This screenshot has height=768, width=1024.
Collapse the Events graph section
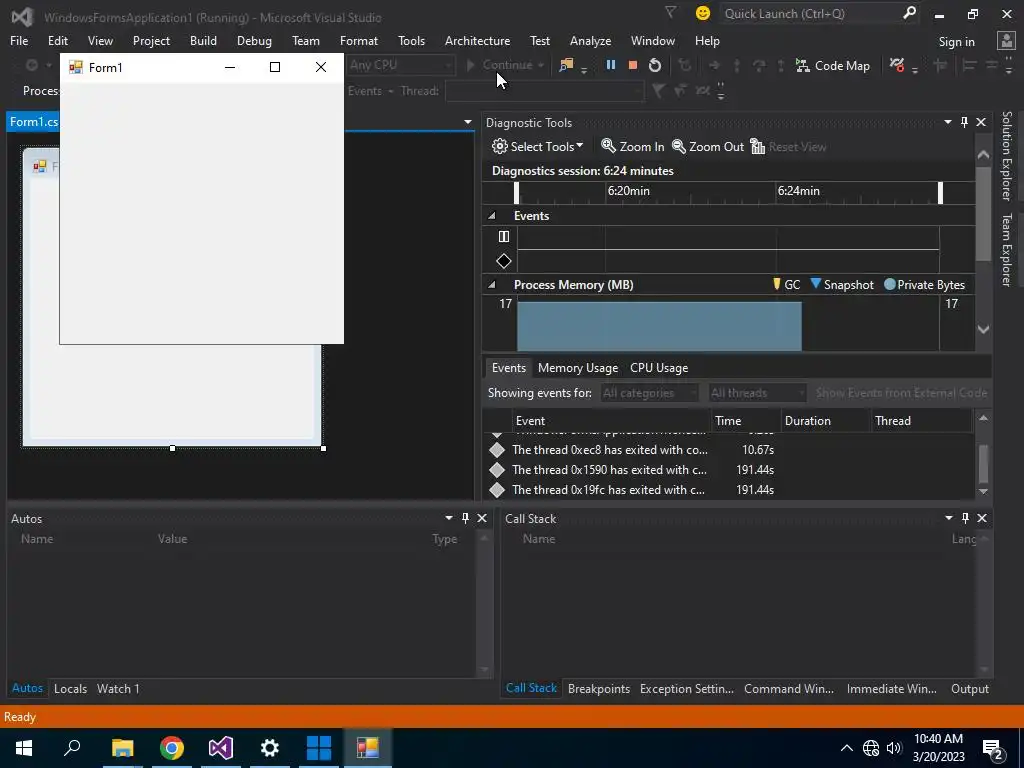(x=492, y=216)
